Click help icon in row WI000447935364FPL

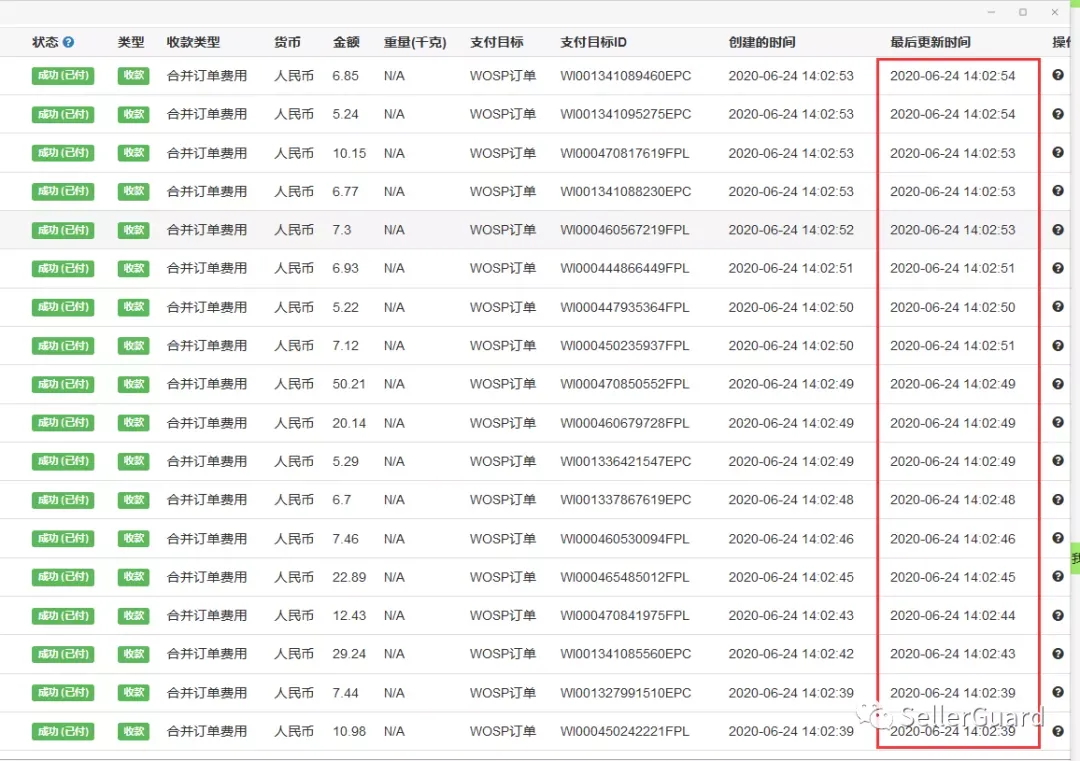pos(1058,306)
